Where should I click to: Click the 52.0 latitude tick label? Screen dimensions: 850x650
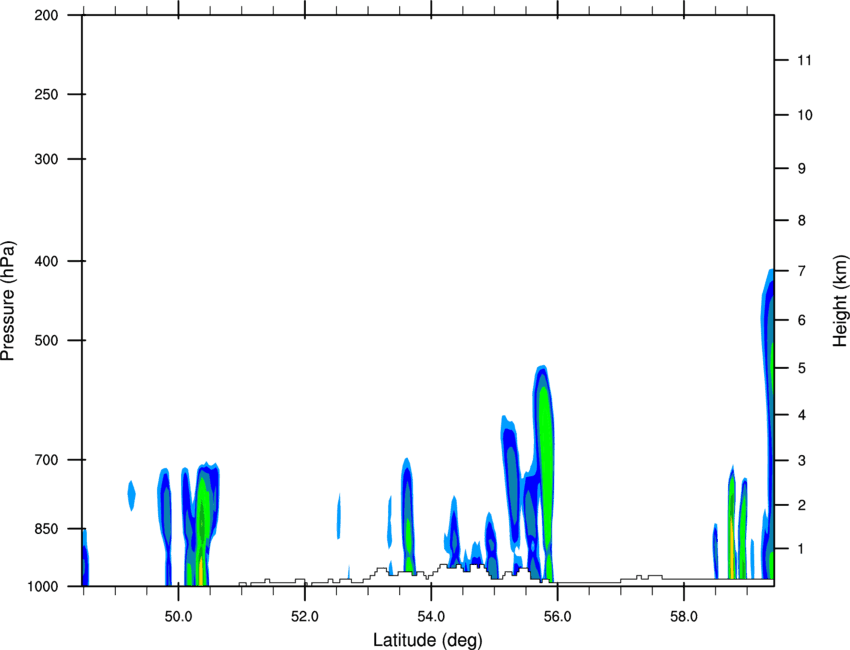point(305,617)
